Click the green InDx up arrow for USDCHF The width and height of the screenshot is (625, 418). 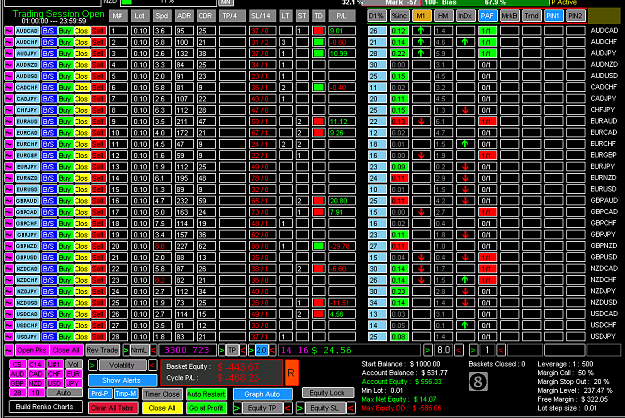click(x=465, y=325)
